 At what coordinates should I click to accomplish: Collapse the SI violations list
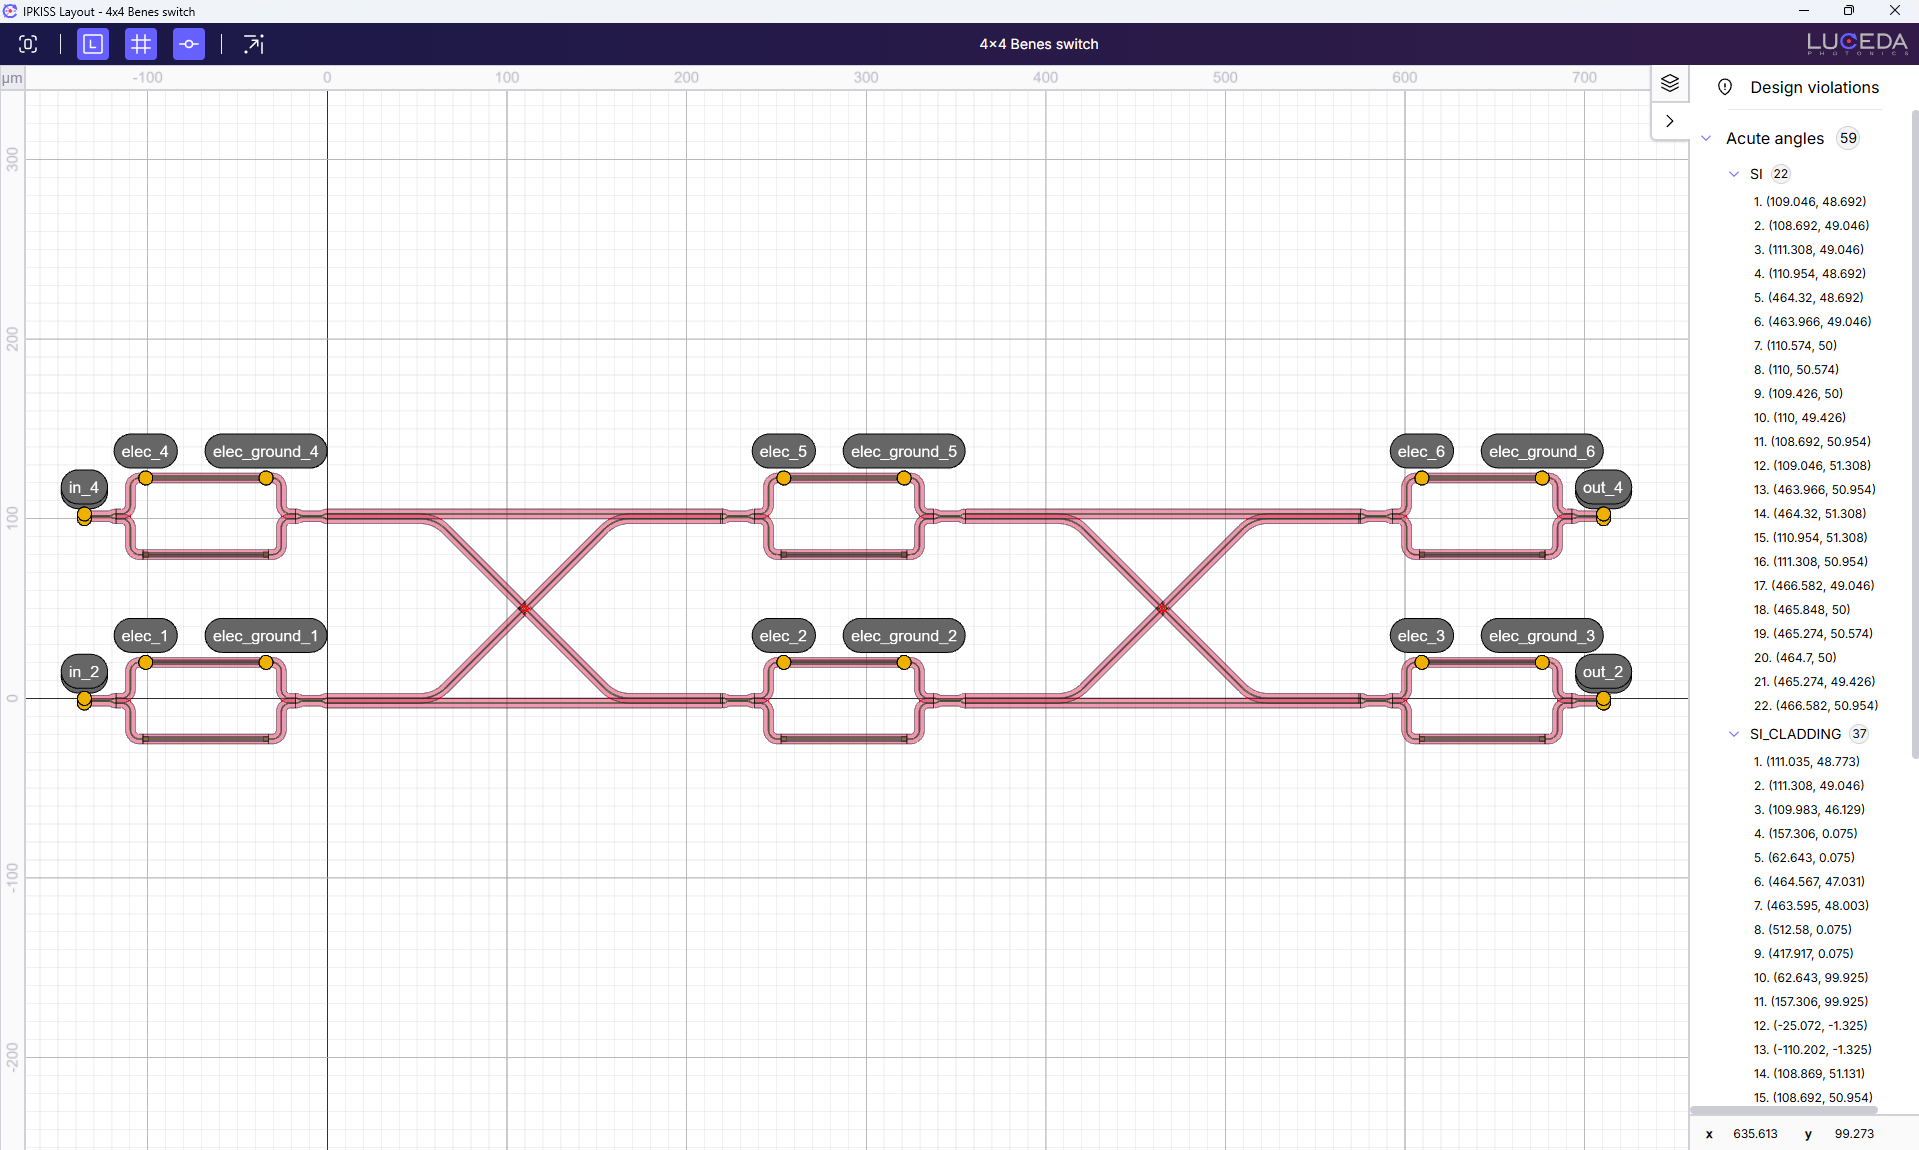(1734, 174)
